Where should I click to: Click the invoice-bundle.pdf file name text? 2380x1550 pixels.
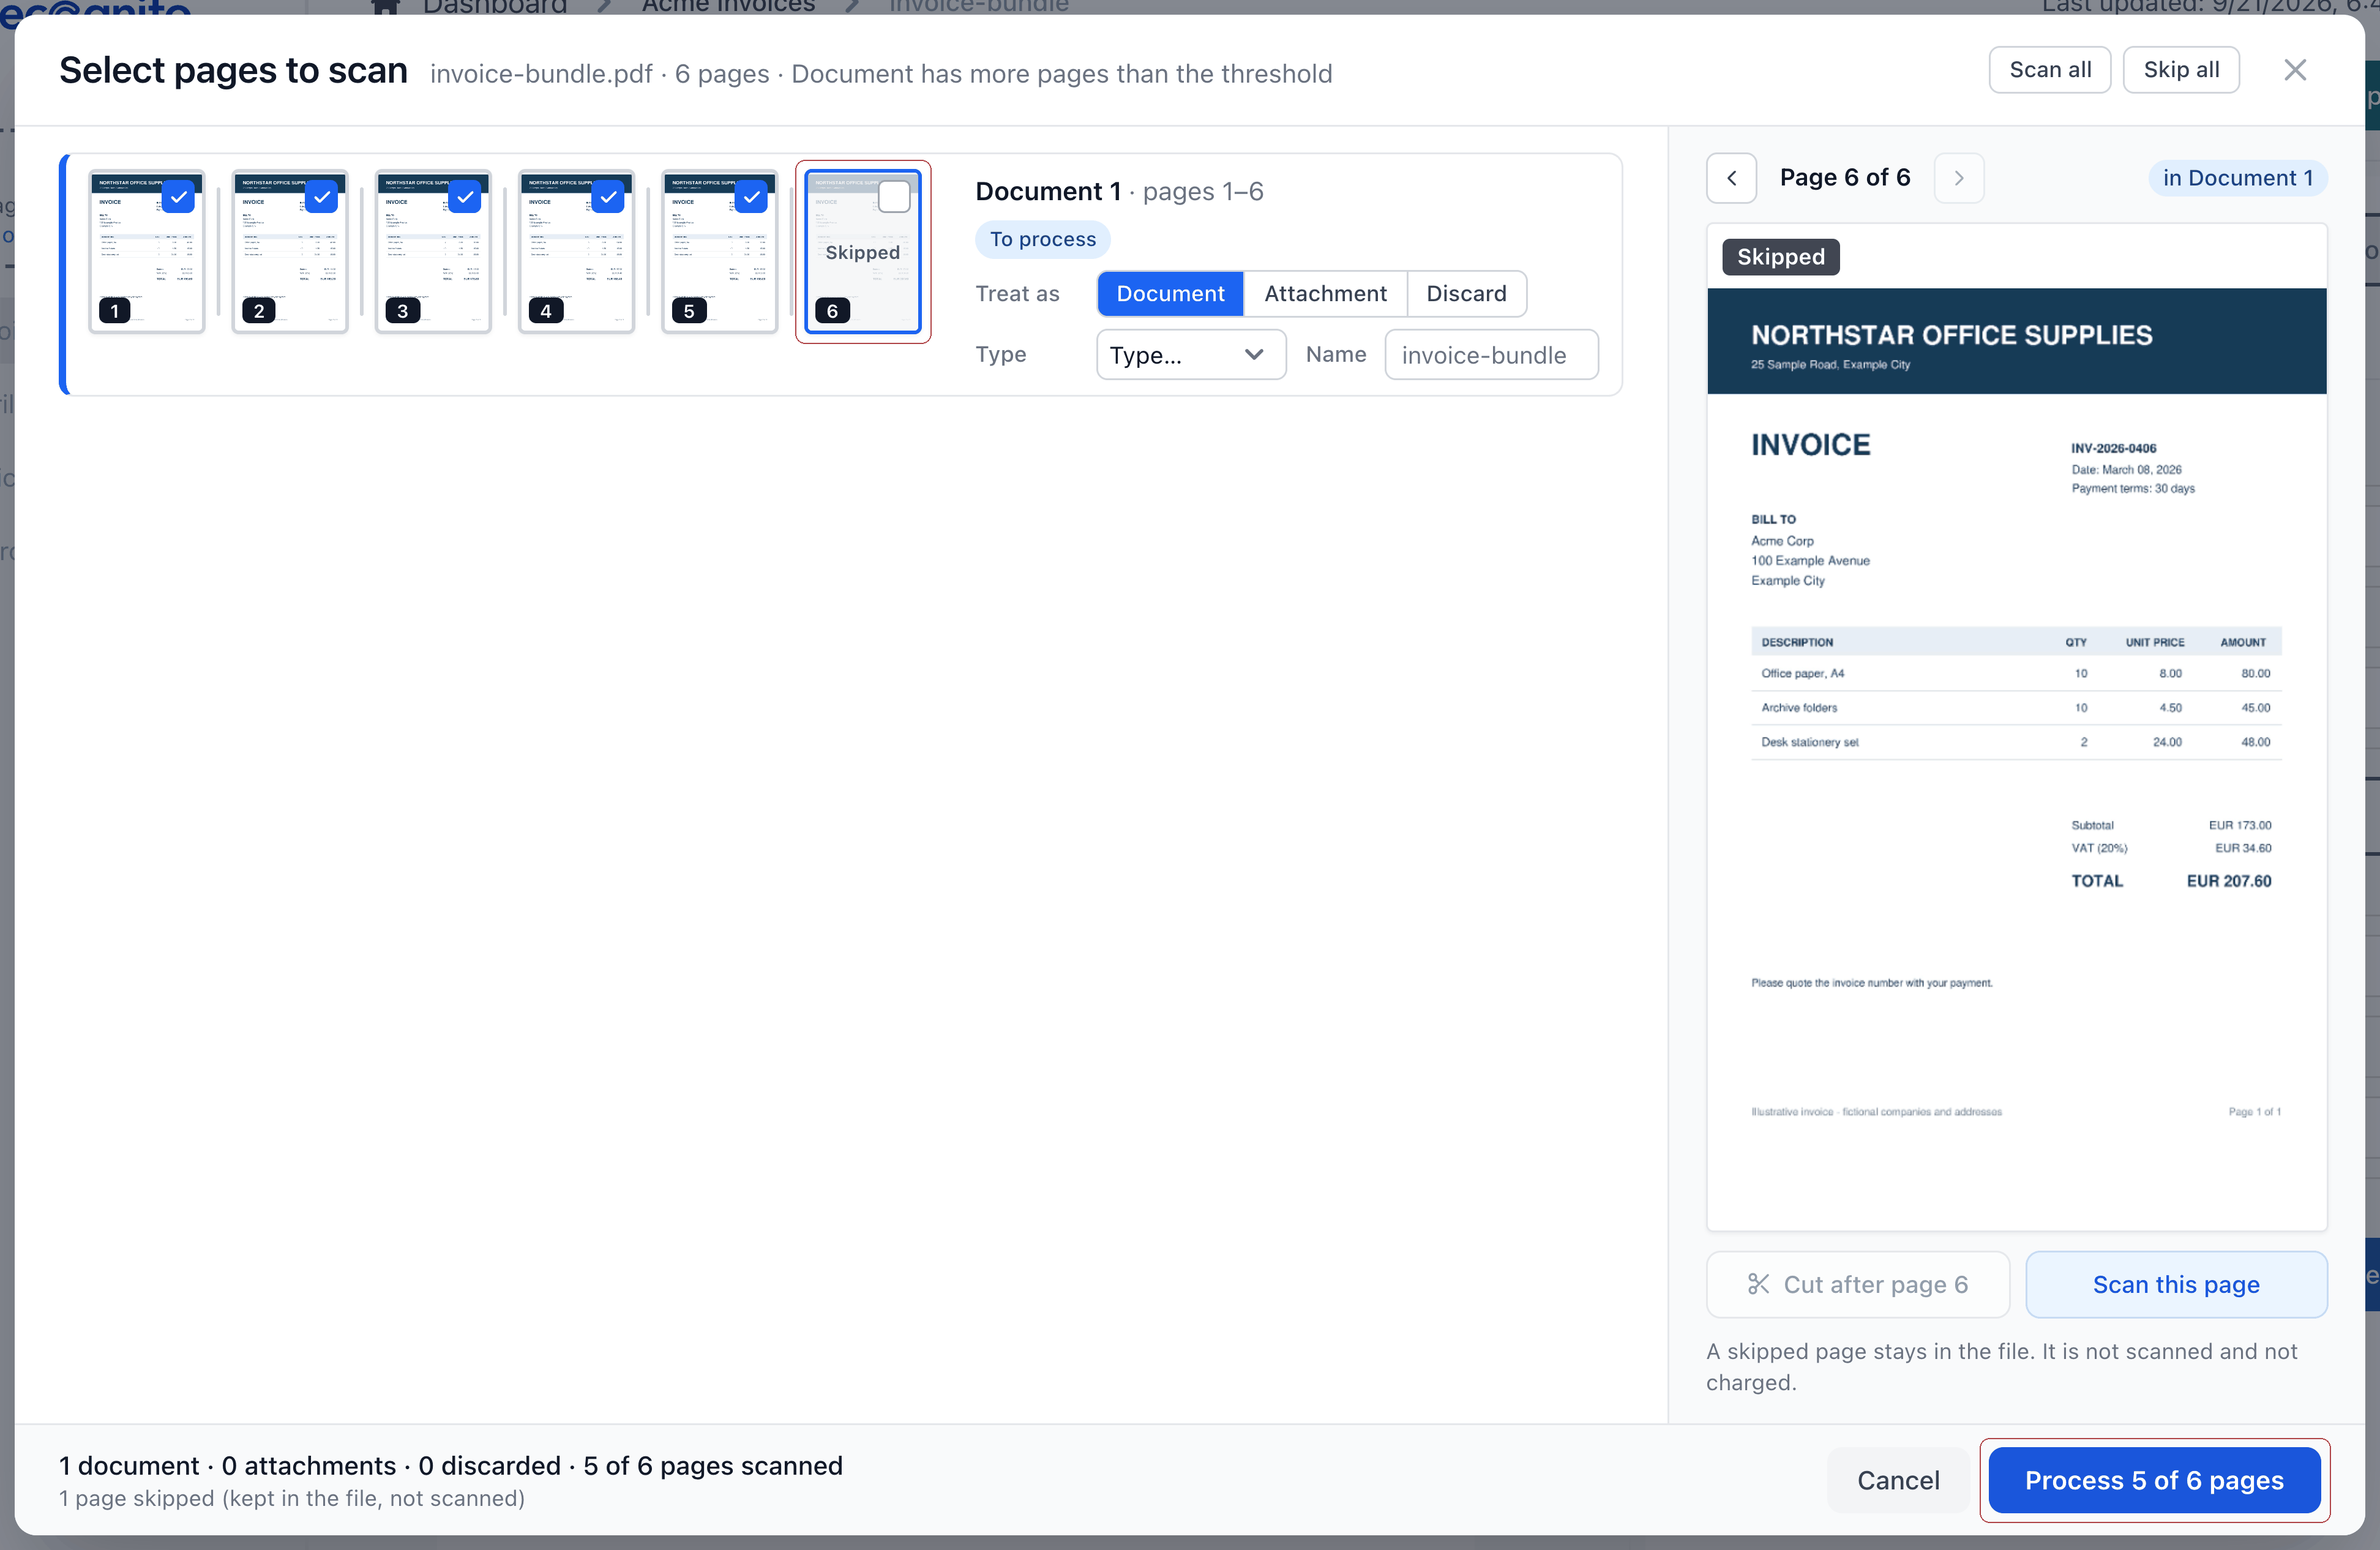[x=541, y=74]
